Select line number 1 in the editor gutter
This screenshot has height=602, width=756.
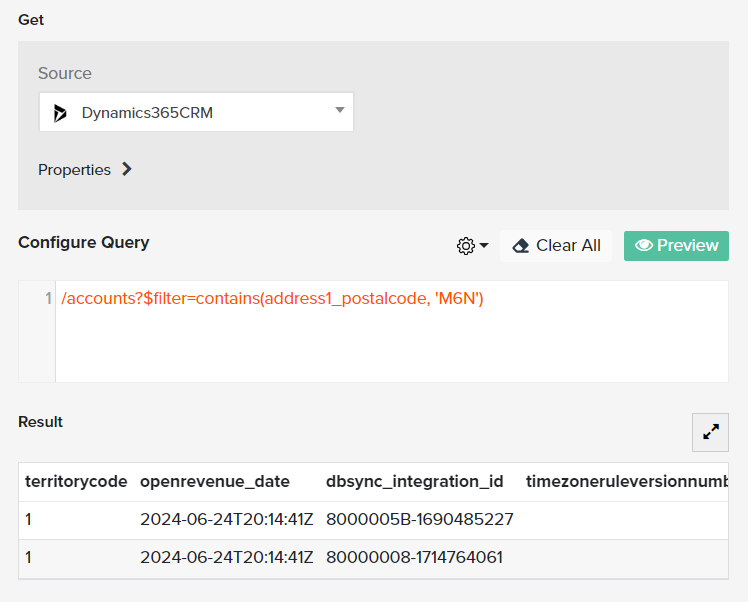point(49,298)
